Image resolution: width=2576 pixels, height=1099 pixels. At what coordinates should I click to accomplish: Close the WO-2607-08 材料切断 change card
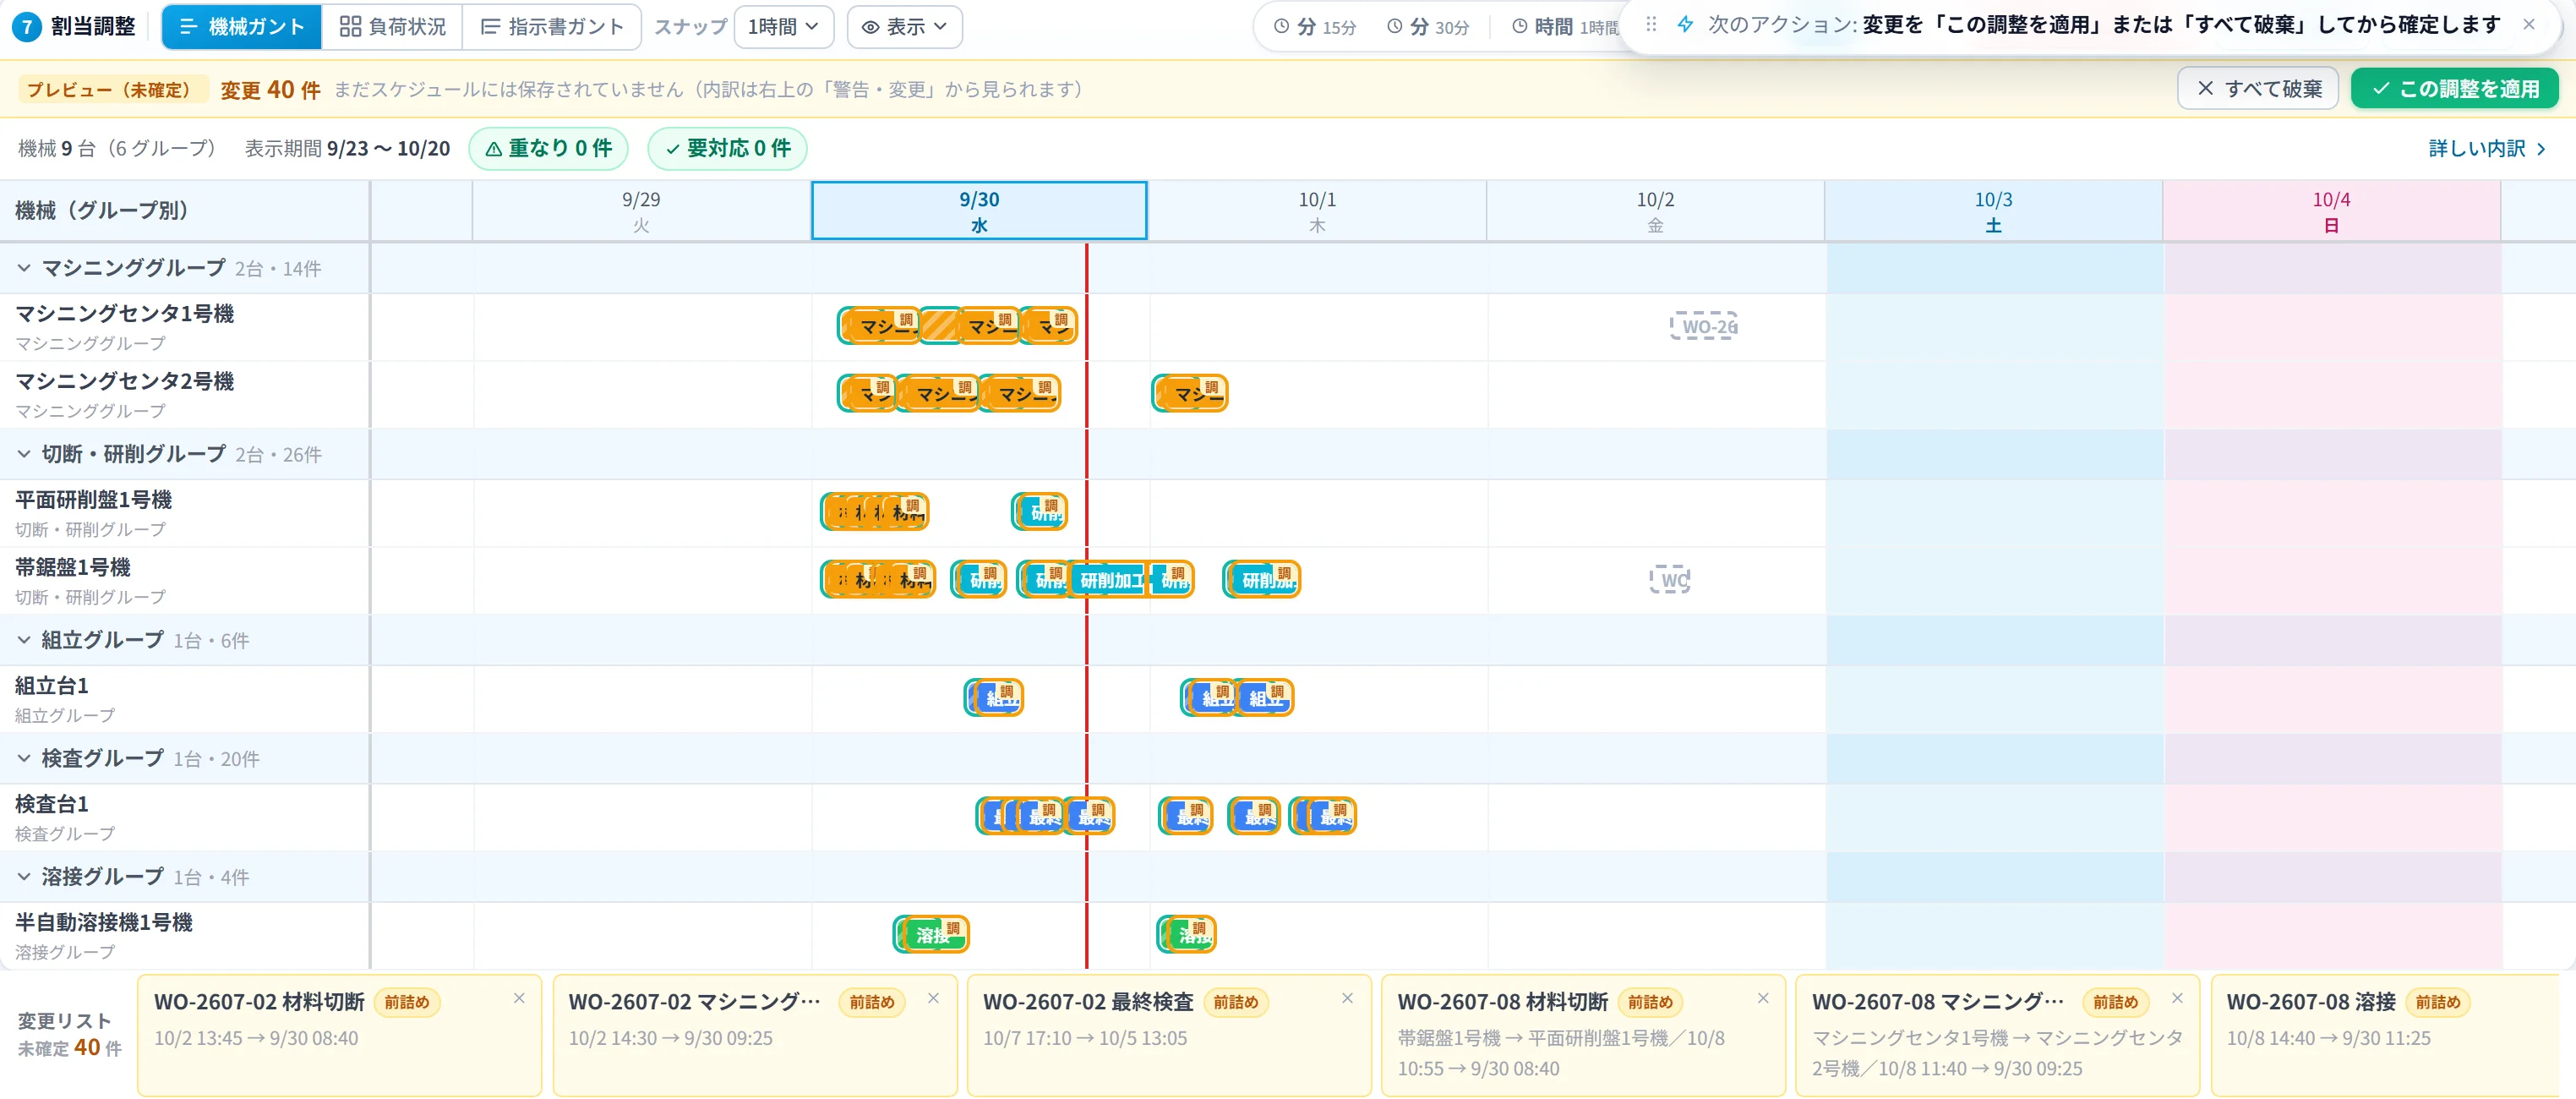pos(1763,998)
